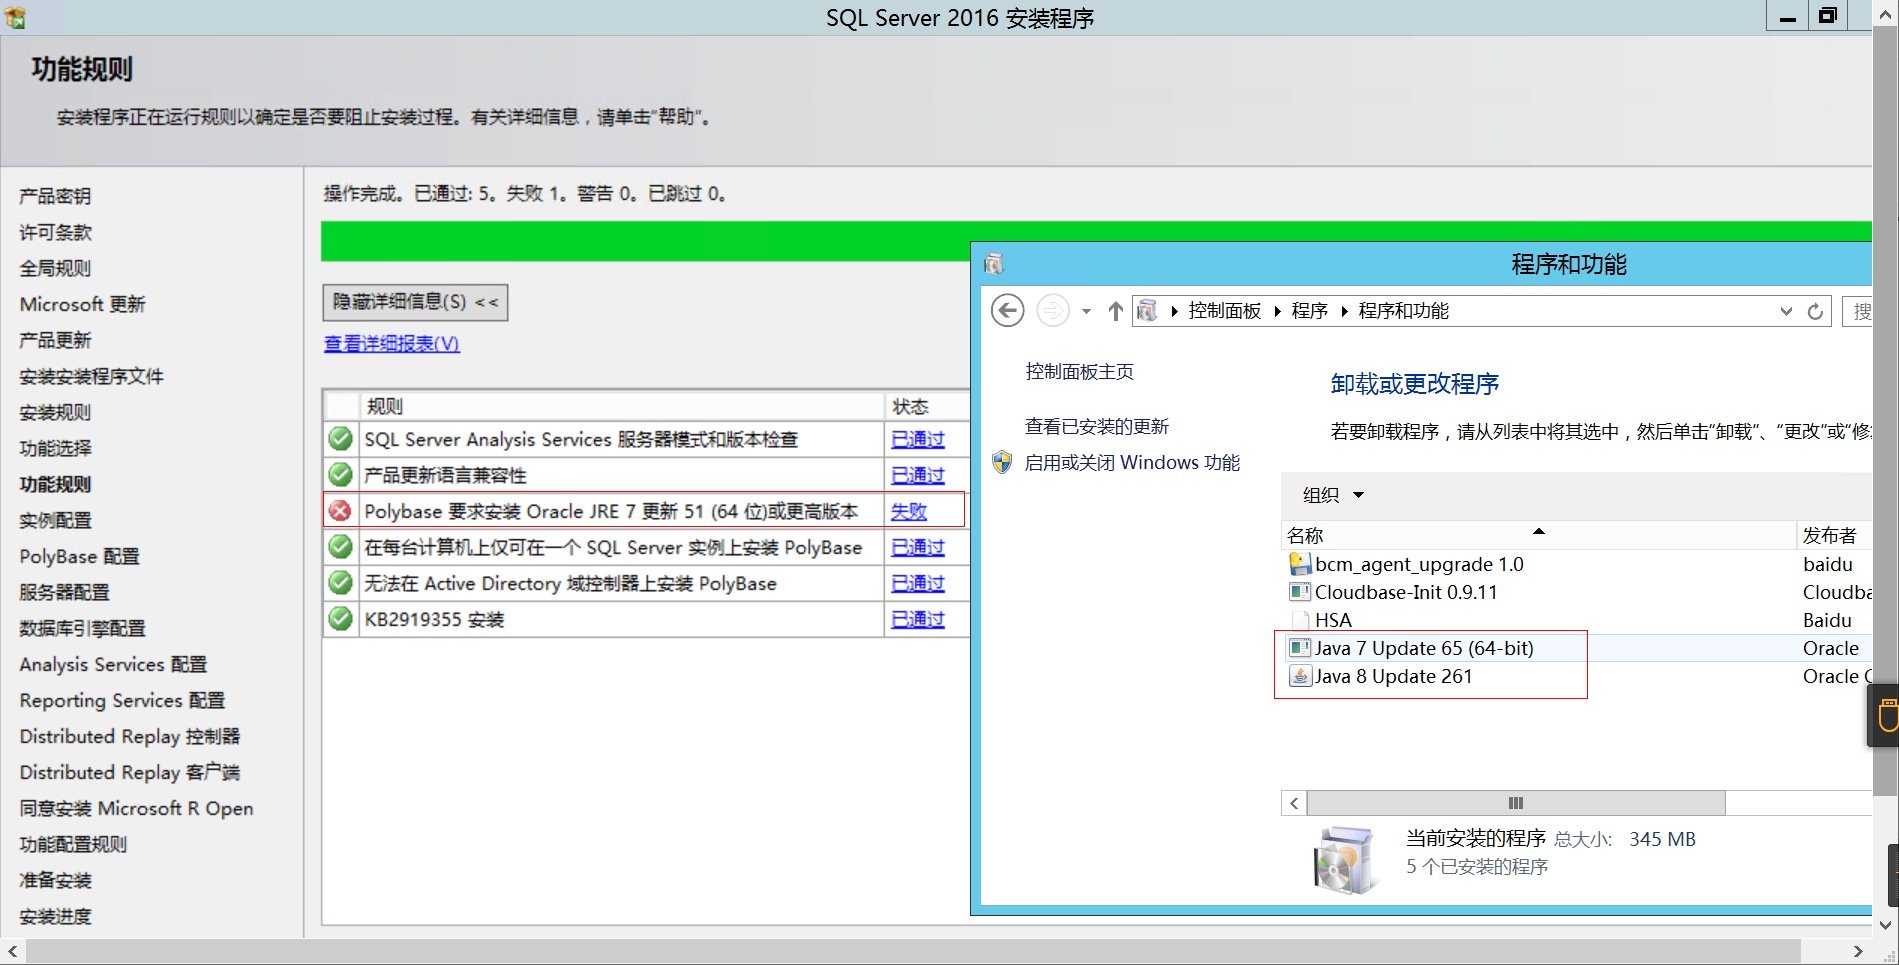The width and height of the screenshot is (1899, 965).
Task: Open the 失败 status link for Polybase rule
Action: click(909, 511)
